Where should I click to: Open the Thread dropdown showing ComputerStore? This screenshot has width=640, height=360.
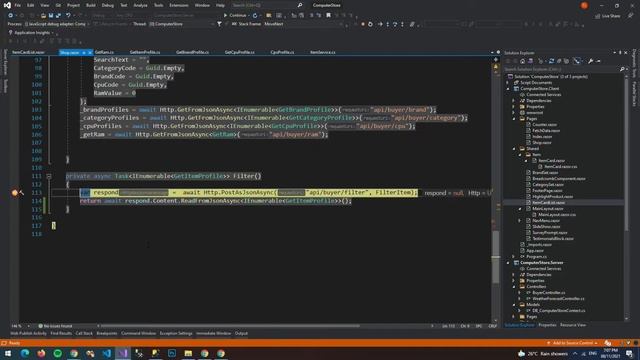coord(182,24)
